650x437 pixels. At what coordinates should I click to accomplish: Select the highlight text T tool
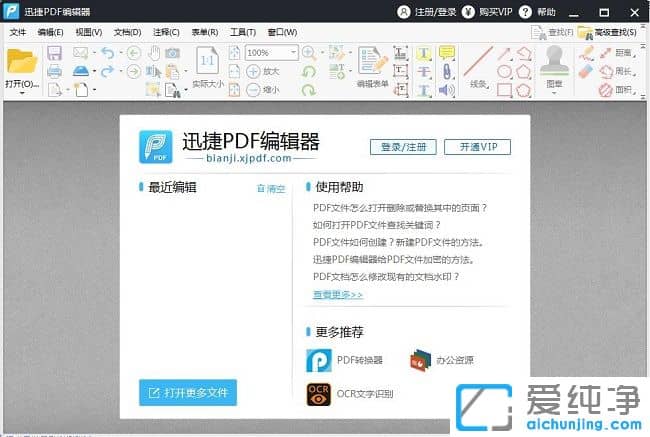(x=423, y=53)
